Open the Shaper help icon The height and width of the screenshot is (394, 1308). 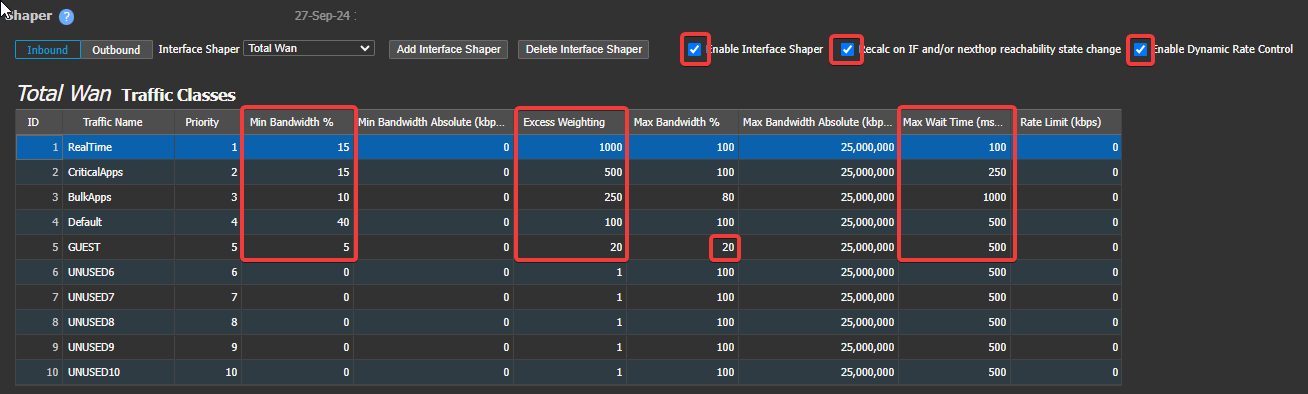click(x=67, y=17)
